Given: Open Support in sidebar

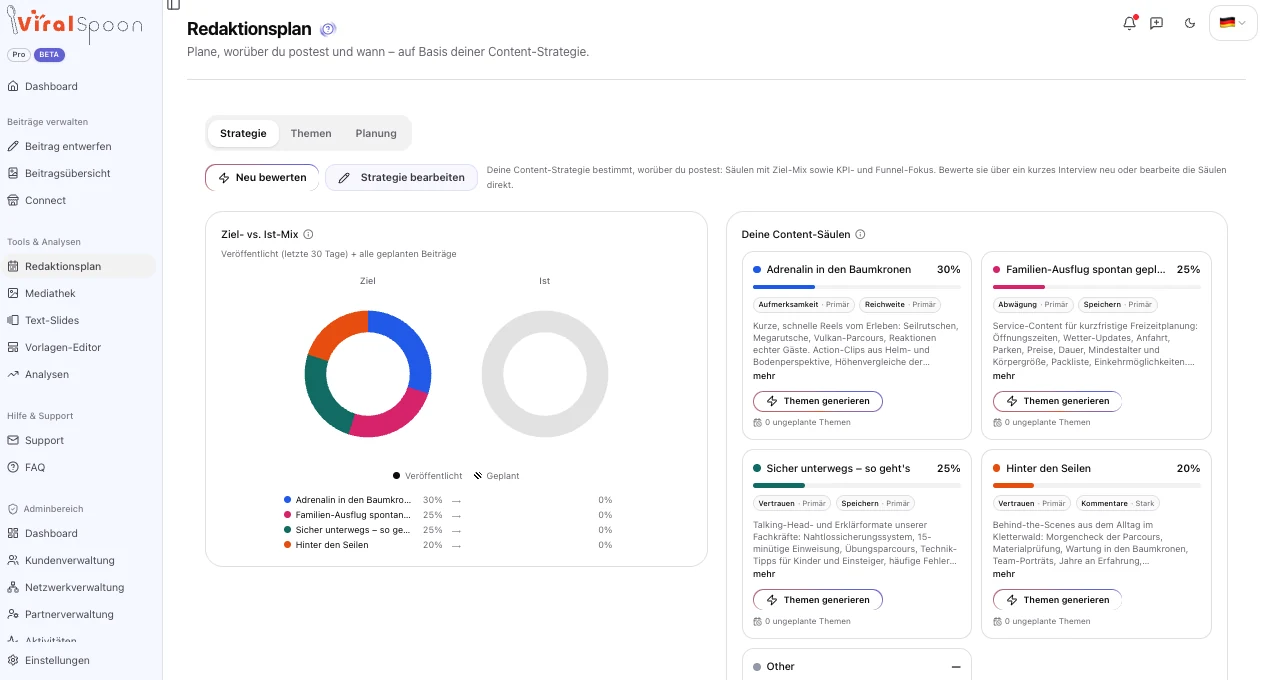Looking at the screenshot, I should coord(80,440).
